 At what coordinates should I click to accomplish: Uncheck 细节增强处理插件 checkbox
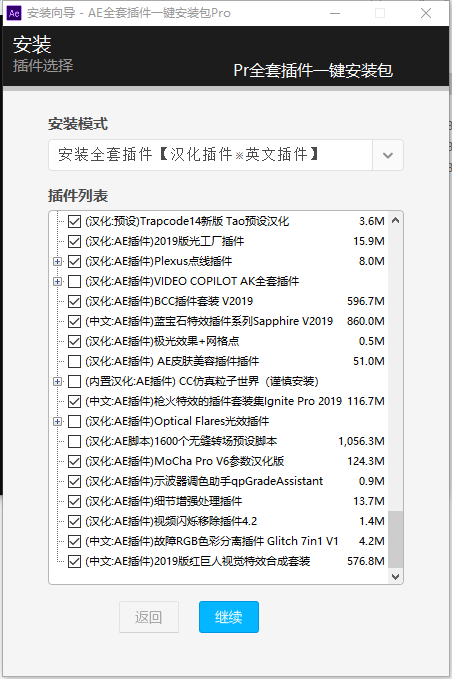click(x=74, y=501)
